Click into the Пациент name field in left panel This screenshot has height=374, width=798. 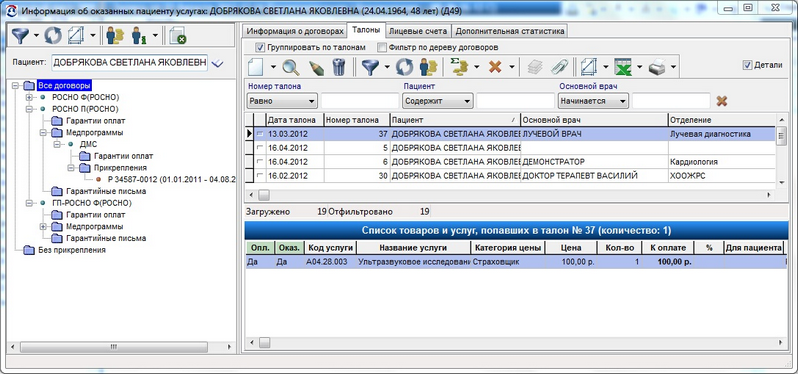tap(129, 63)
